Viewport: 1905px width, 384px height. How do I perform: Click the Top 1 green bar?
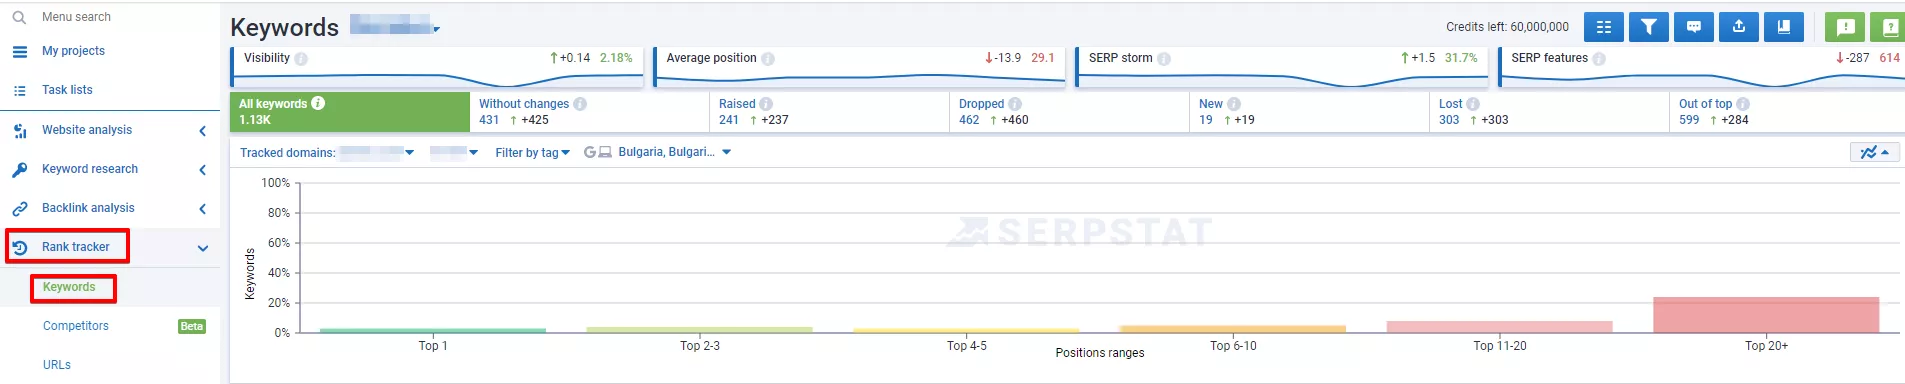[x=433, y=330]
